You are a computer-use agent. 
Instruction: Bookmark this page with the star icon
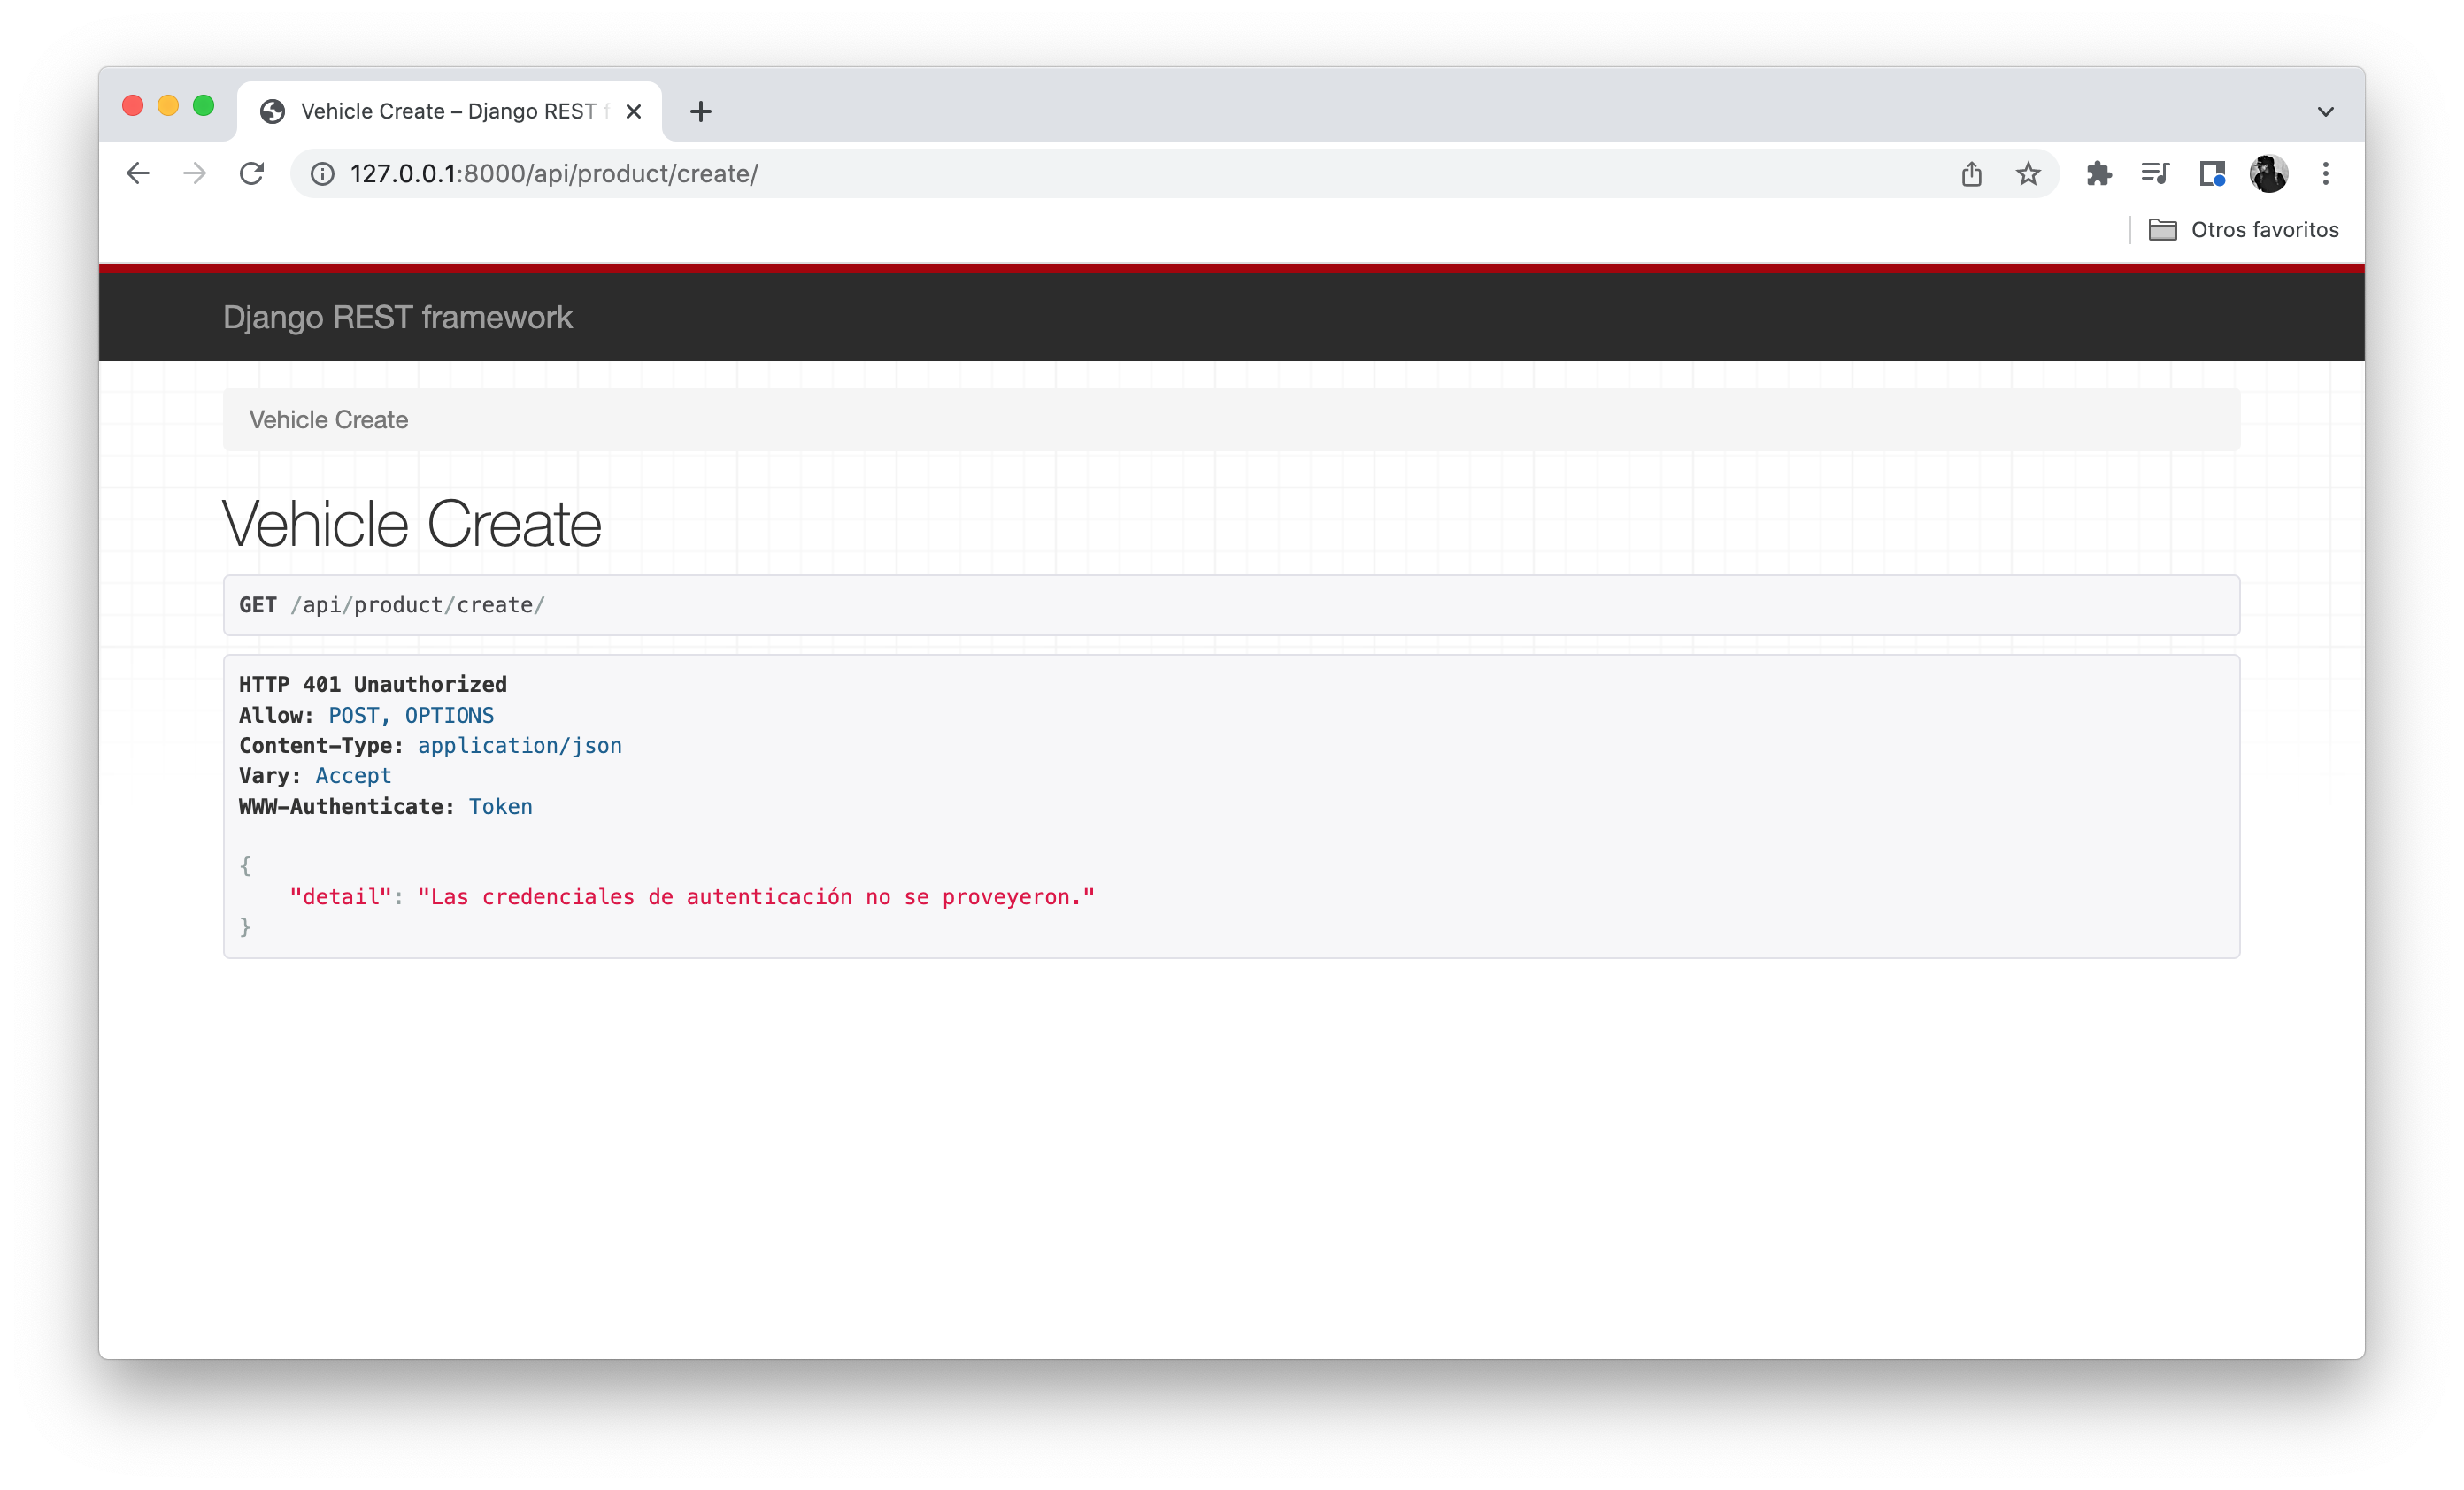click(x=2028, y=173)
